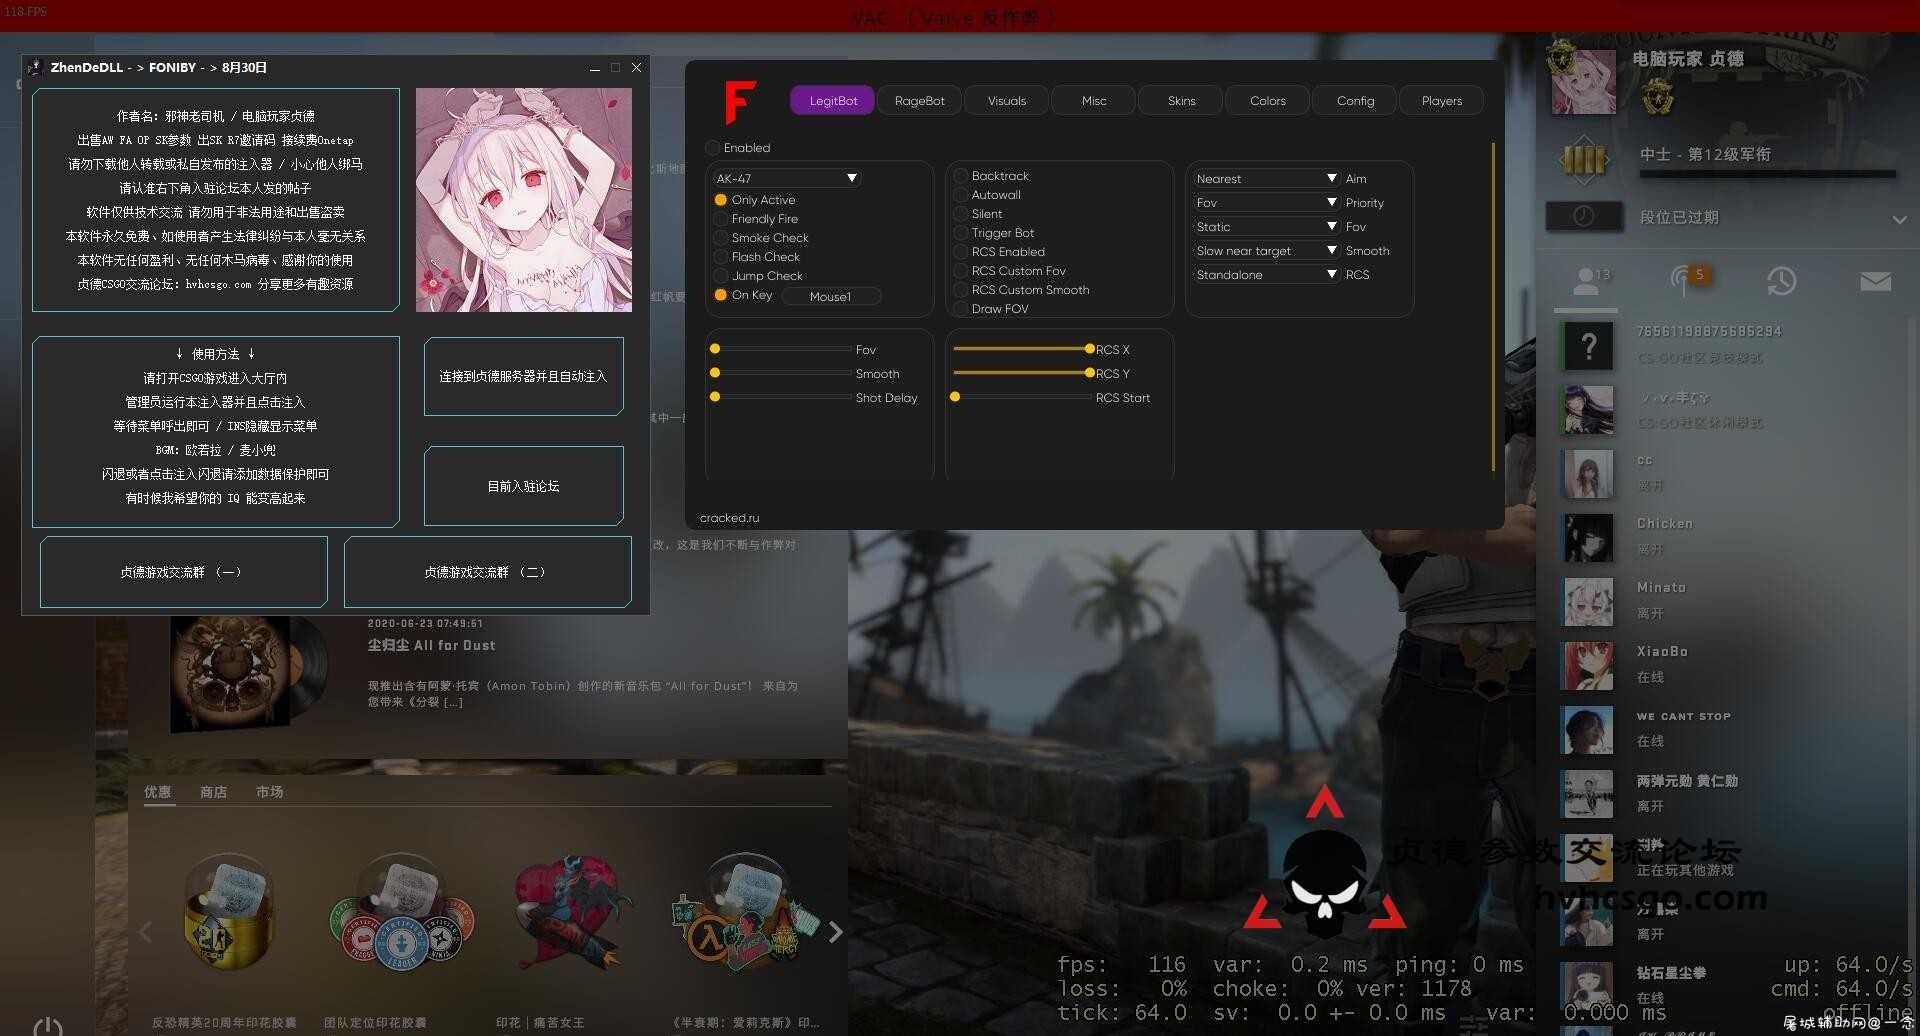Click previous arrow in store carousel
Screen dimensions: 1920x1036
(x=146, y=932)
